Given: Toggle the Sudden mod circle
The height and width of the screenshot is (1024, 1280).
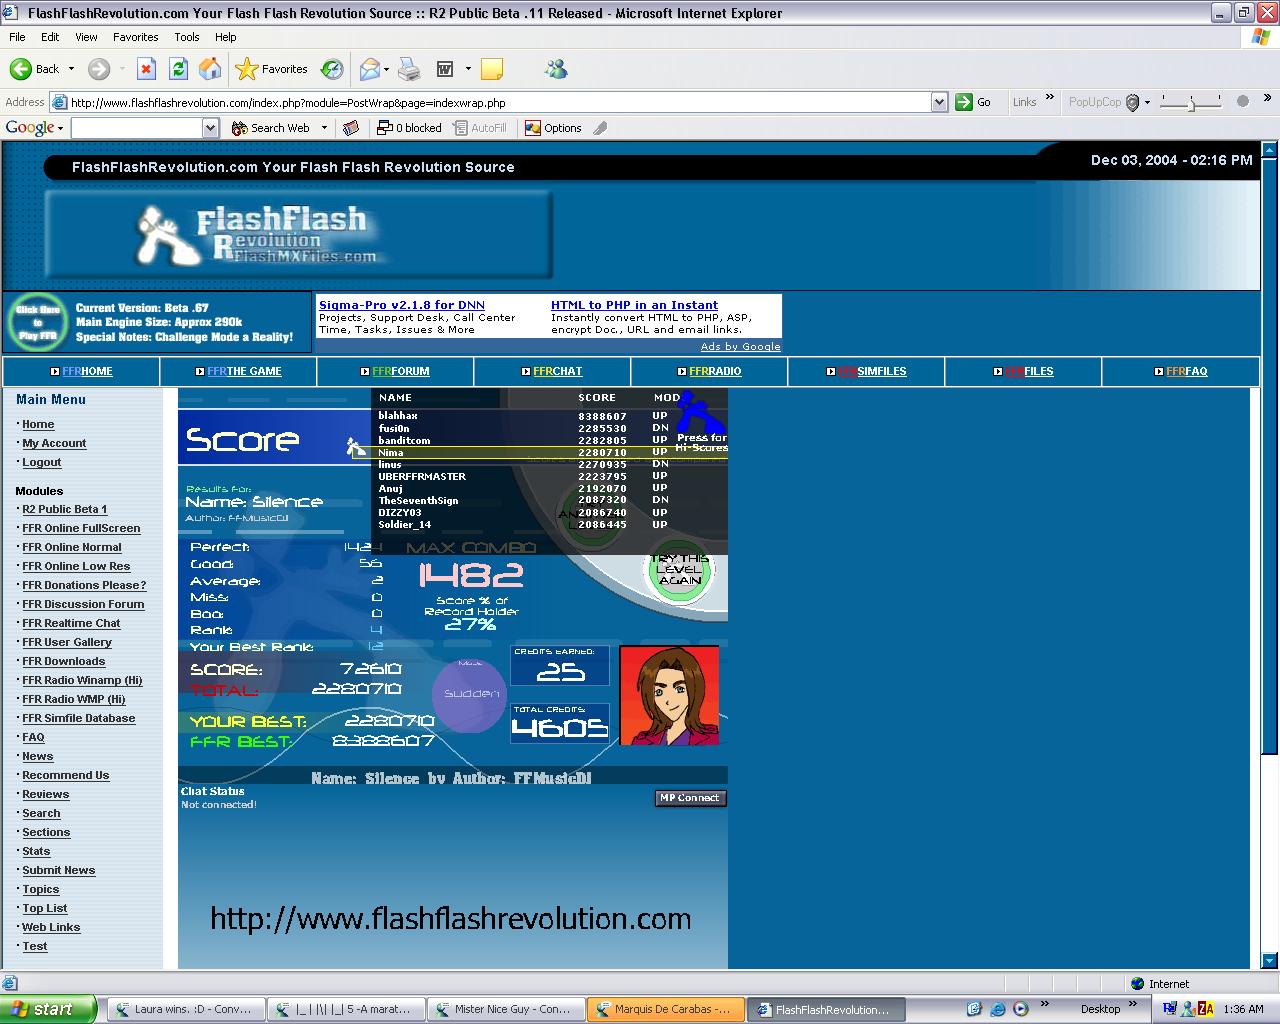Looking at the screenshot, I should tap(470, 692).
